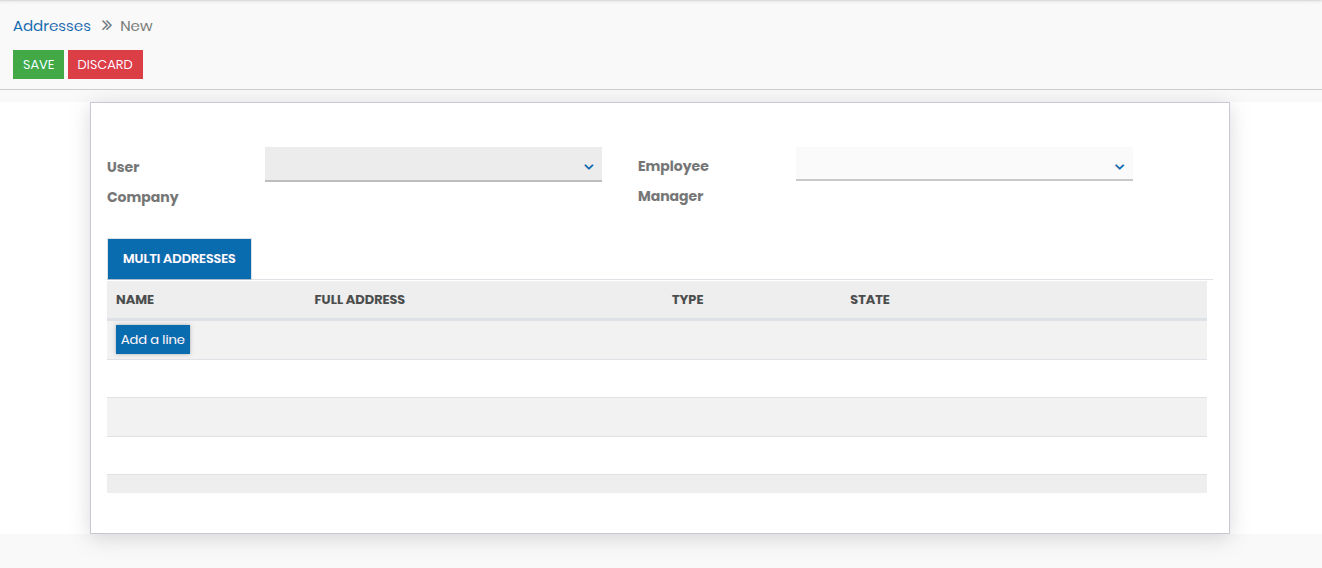Screen dimensions: 1322x568
Task: Click the breadcrumb double-chevron separator icon
Action: coord(106,26)
